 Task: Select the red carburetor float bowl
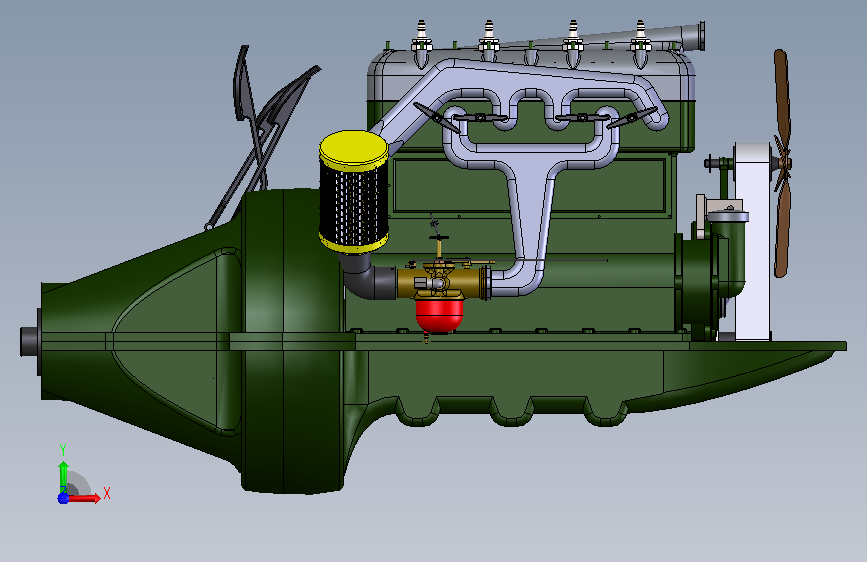[440, 316]
